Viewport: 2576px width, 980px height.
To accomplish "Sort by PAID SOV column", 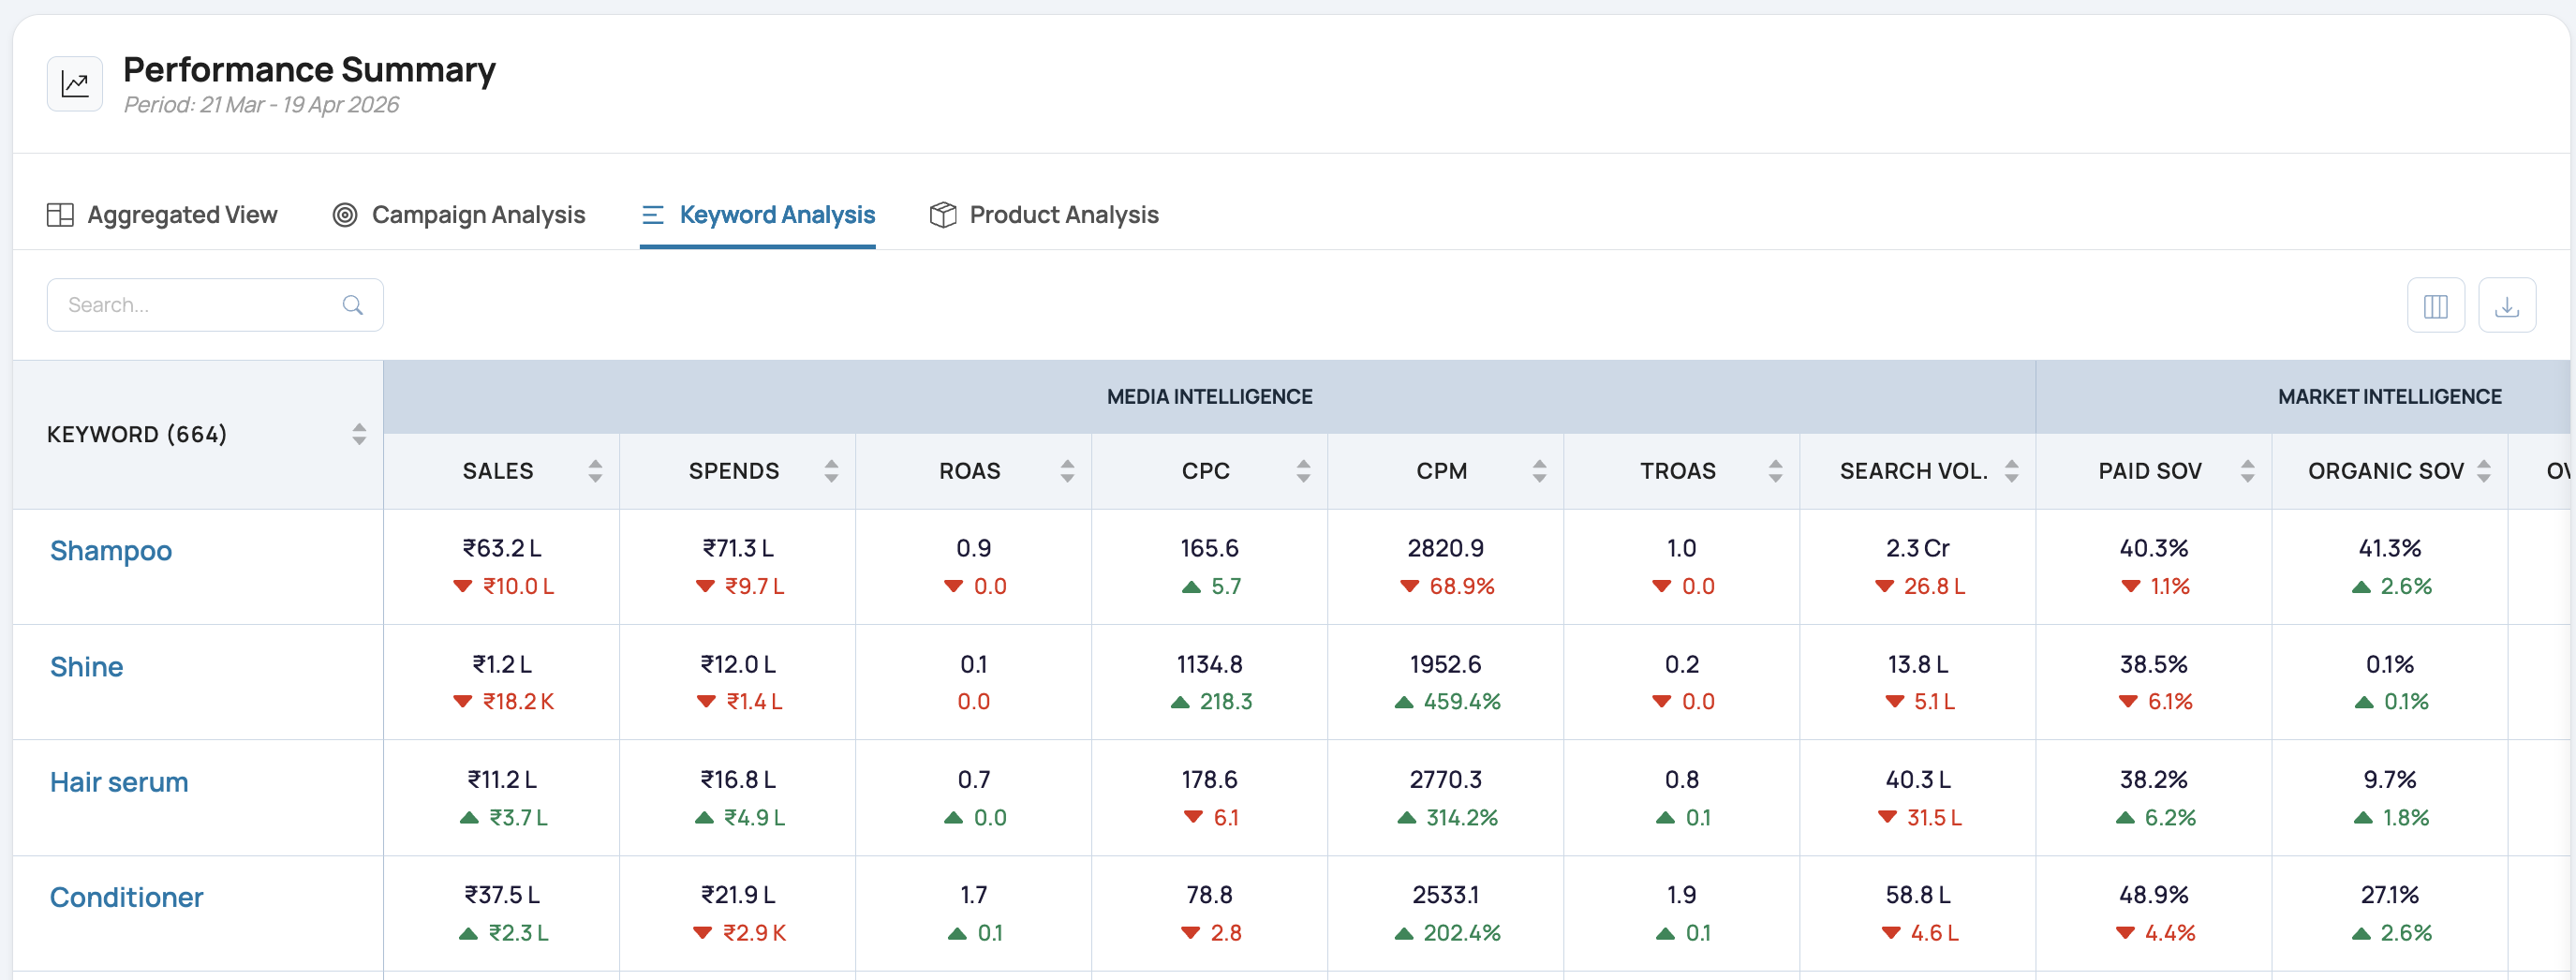I will (x=2247, y=471).
